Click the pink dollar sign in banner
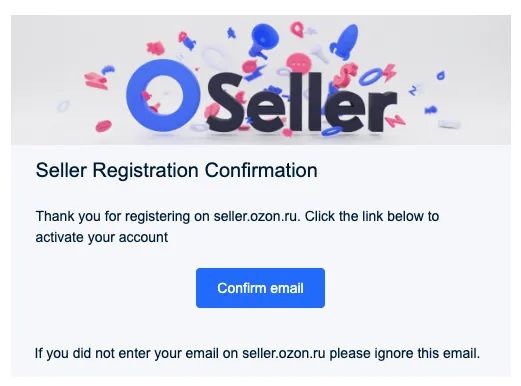The image size is (521, 386). pyautogui.click(x=346, y=75)
